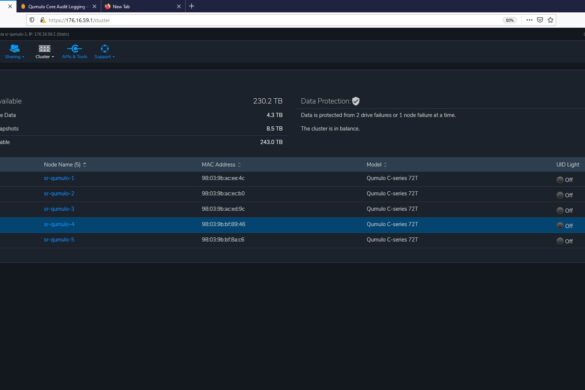Open the first node link in the Node Name column
The image size is (585, 390).
[59, 178]
